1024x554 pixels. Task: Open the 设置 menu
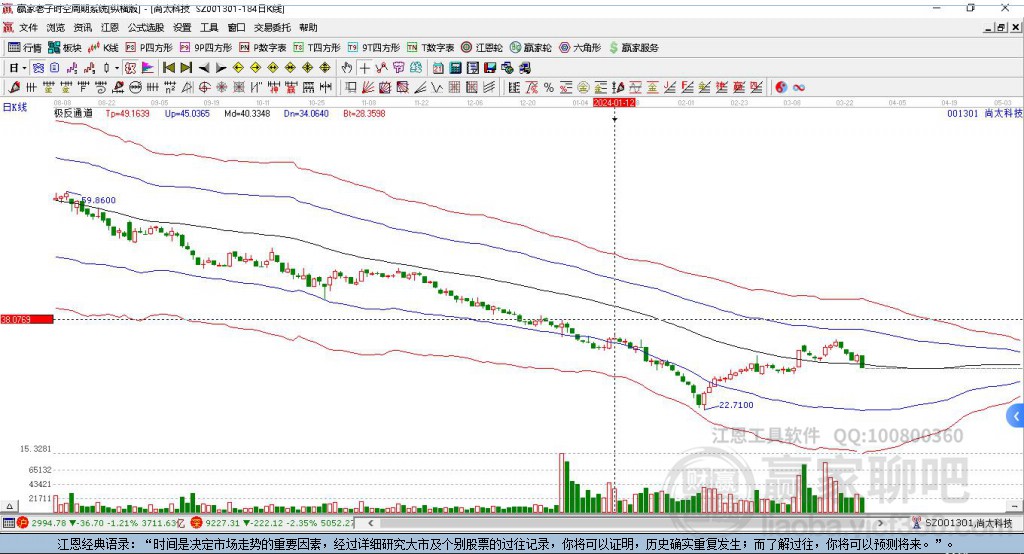coord(182,27)
